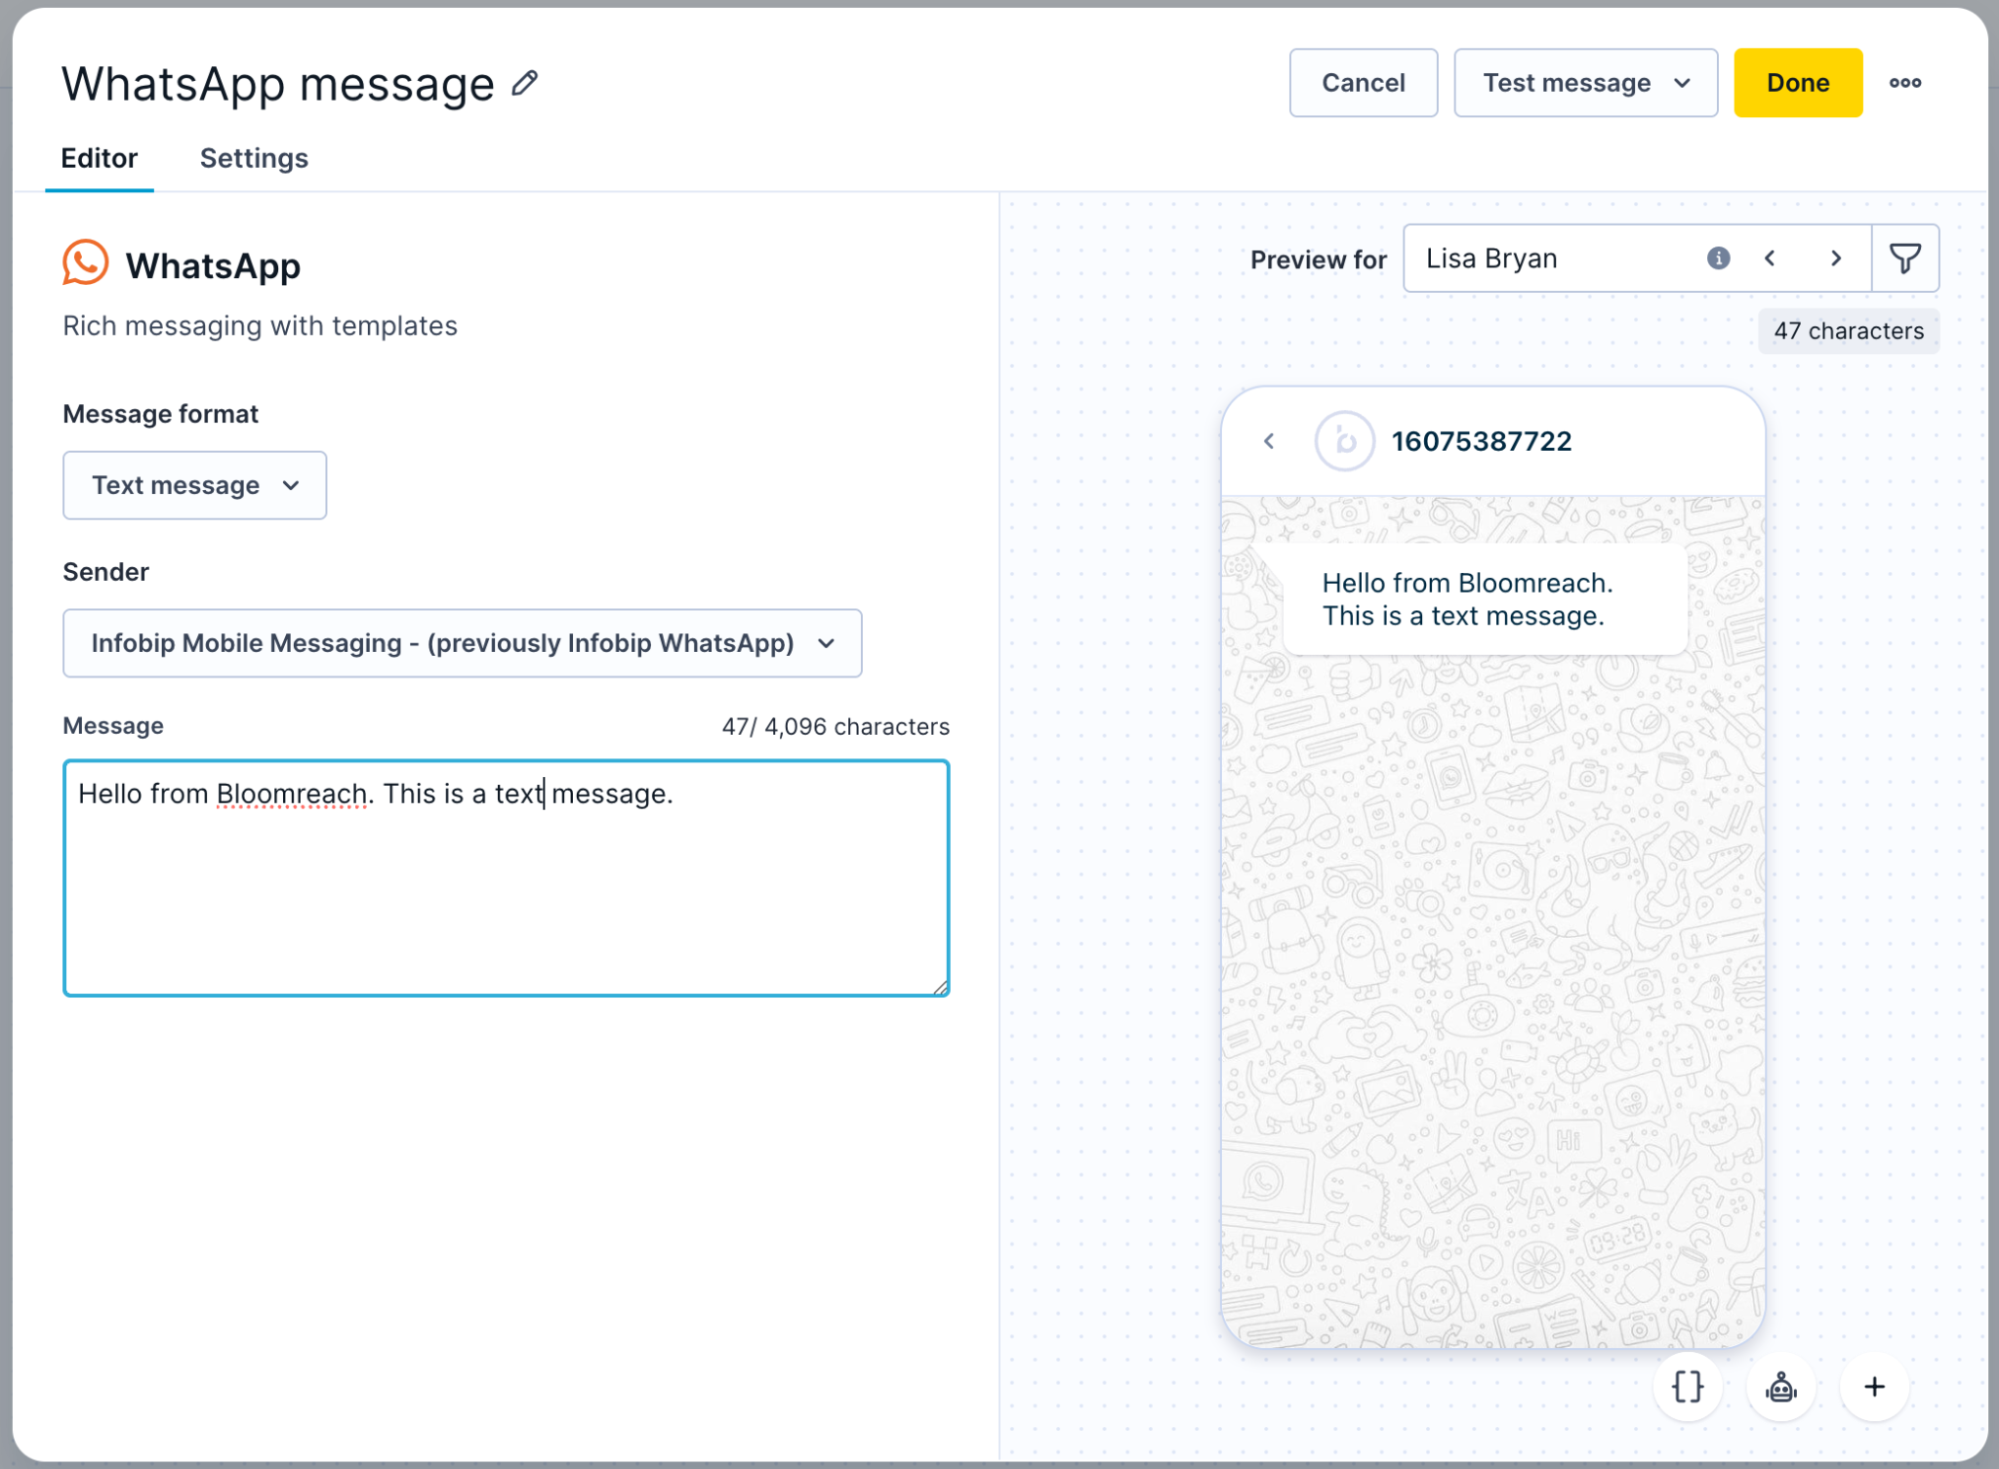Viewport: 1999px width, 1469px height.
Task: Click the yellow Done button
Action: pos(1797,83)
